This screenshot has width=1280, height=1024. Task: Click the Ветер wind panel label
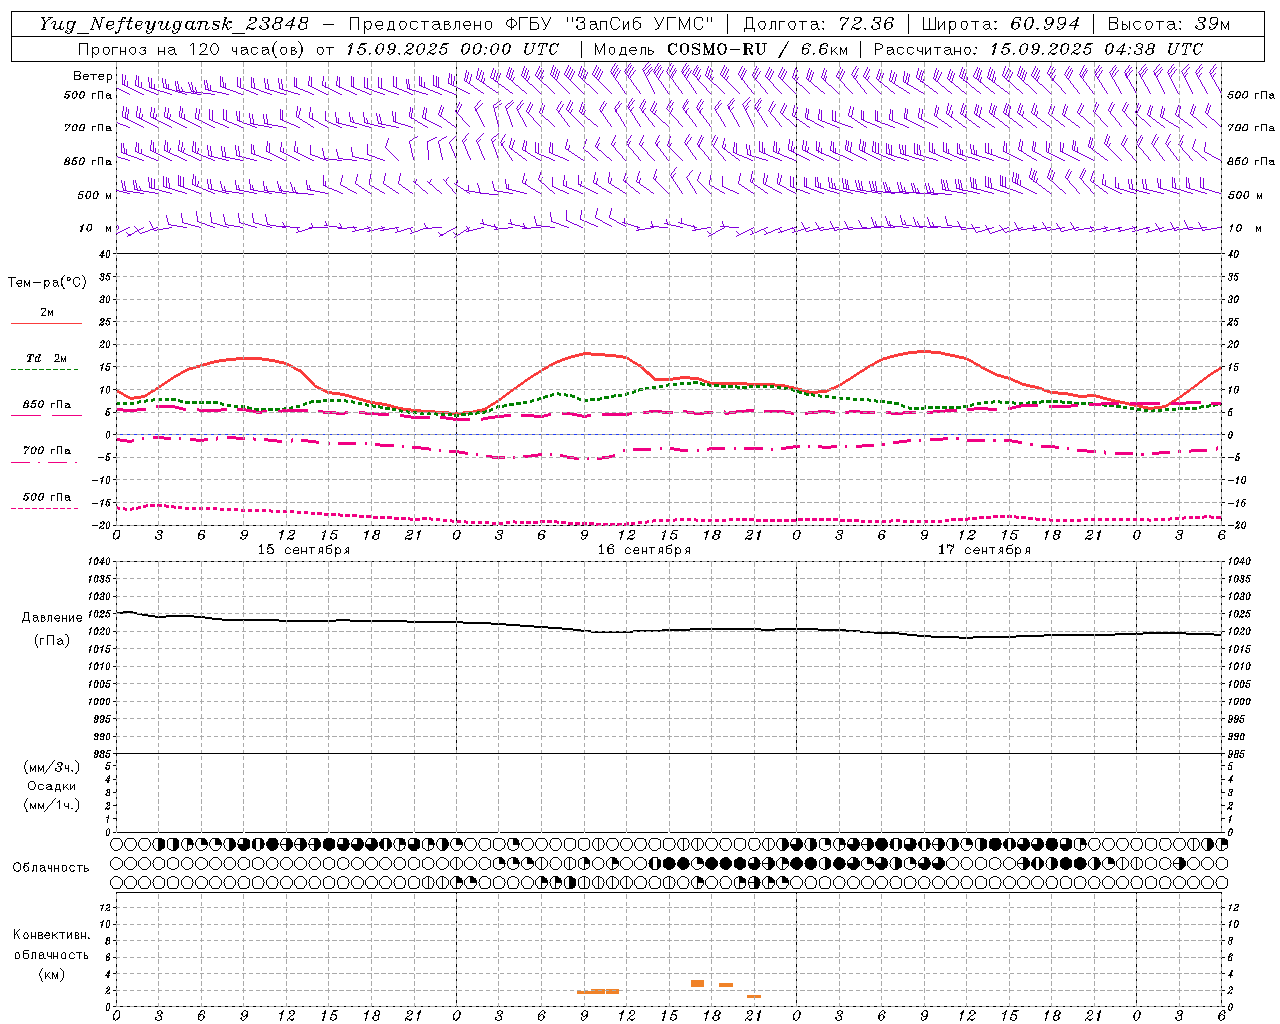pyautogui.click(x=92, y=76)
